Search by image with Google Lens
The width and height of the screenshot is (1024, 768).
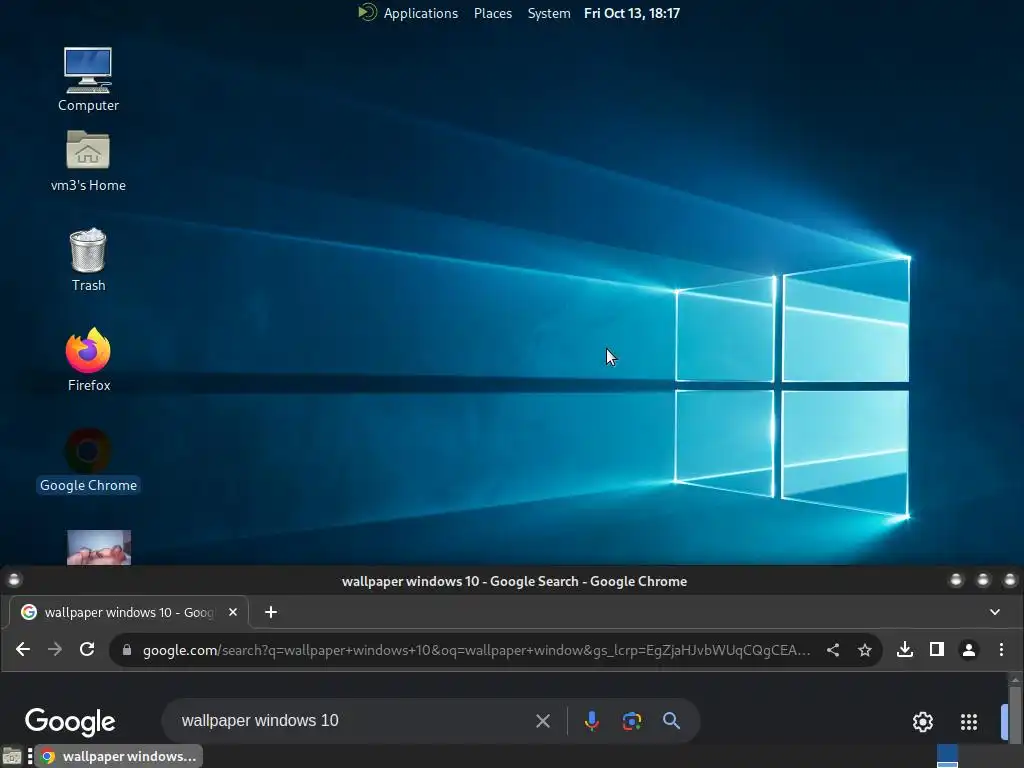pyautogui.click(x=632, y=721)
